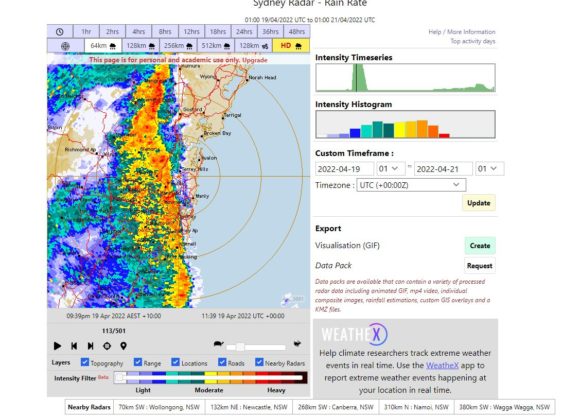
Task: Select the 18hrs timeframe tab
Action: (218, 32)
